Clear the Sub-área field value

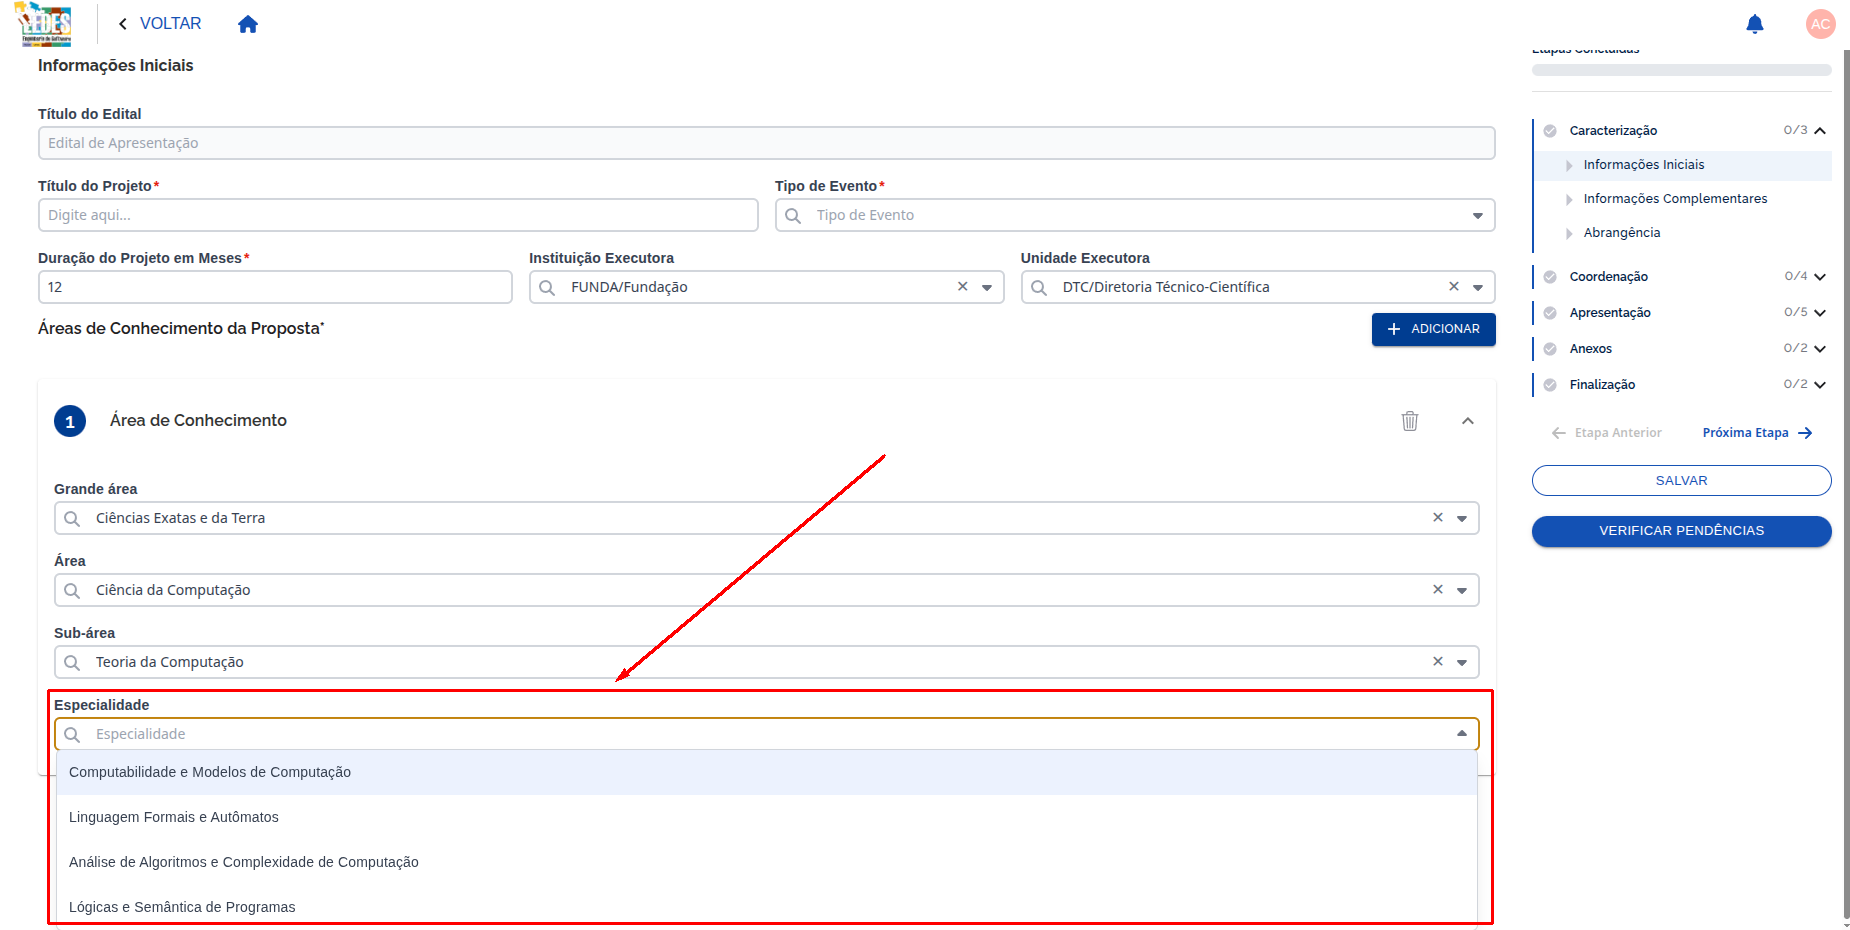(x=1438, y=661)
